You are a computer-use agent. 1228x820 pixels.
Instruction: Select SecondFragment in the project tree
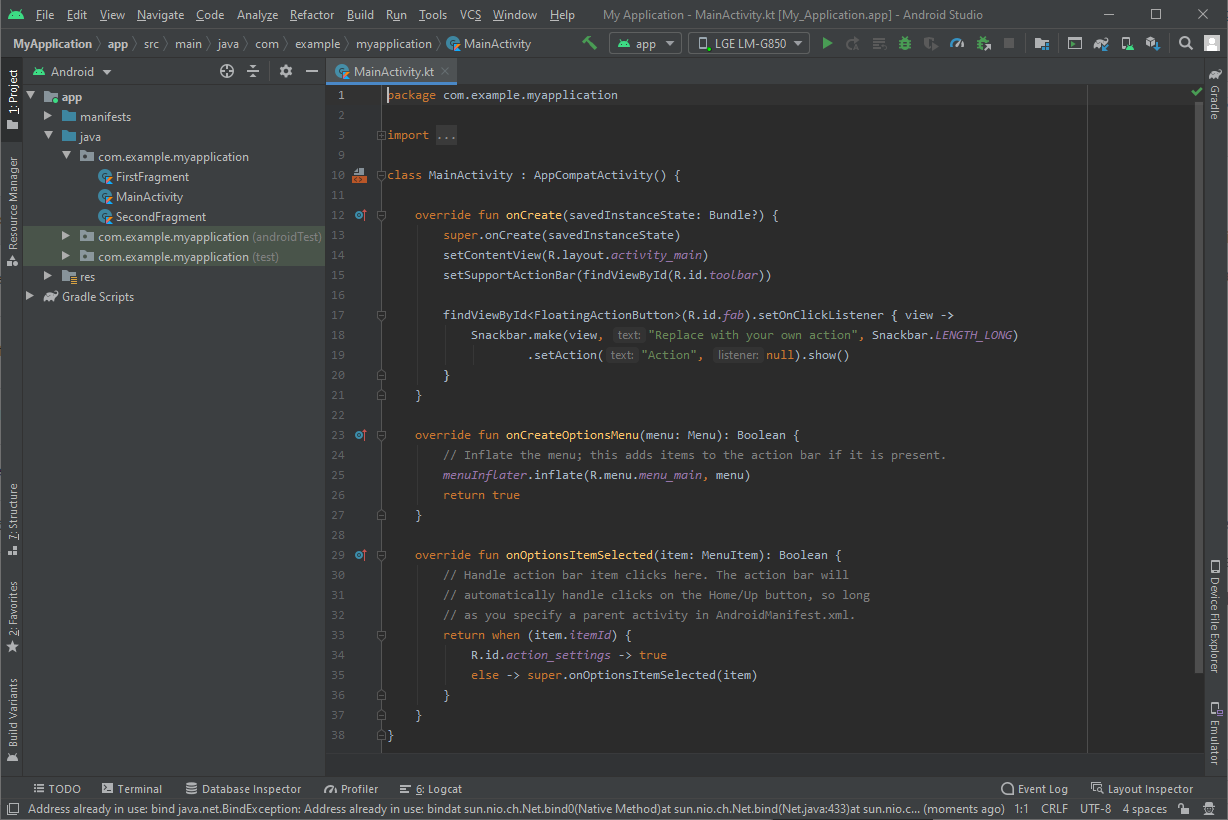pos(160,217)
